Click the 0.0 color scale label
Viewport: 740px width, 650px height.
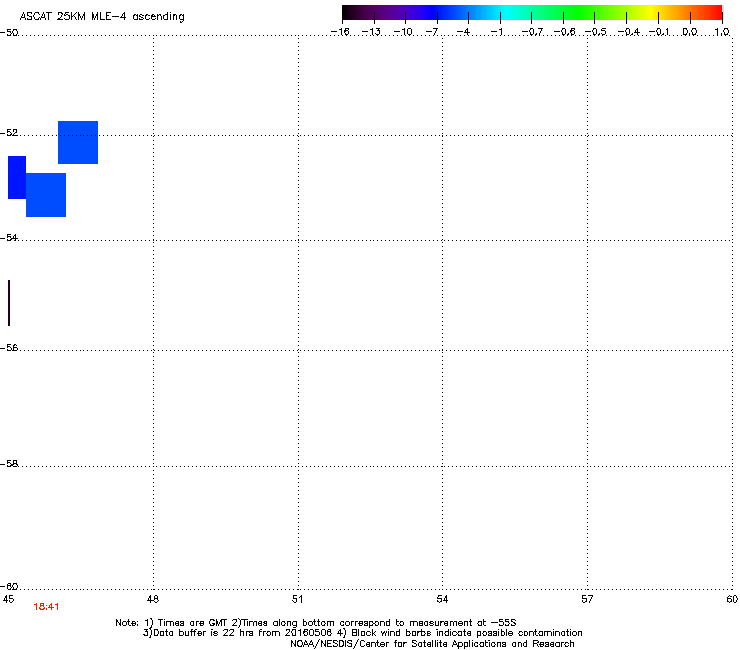point(690,32)
